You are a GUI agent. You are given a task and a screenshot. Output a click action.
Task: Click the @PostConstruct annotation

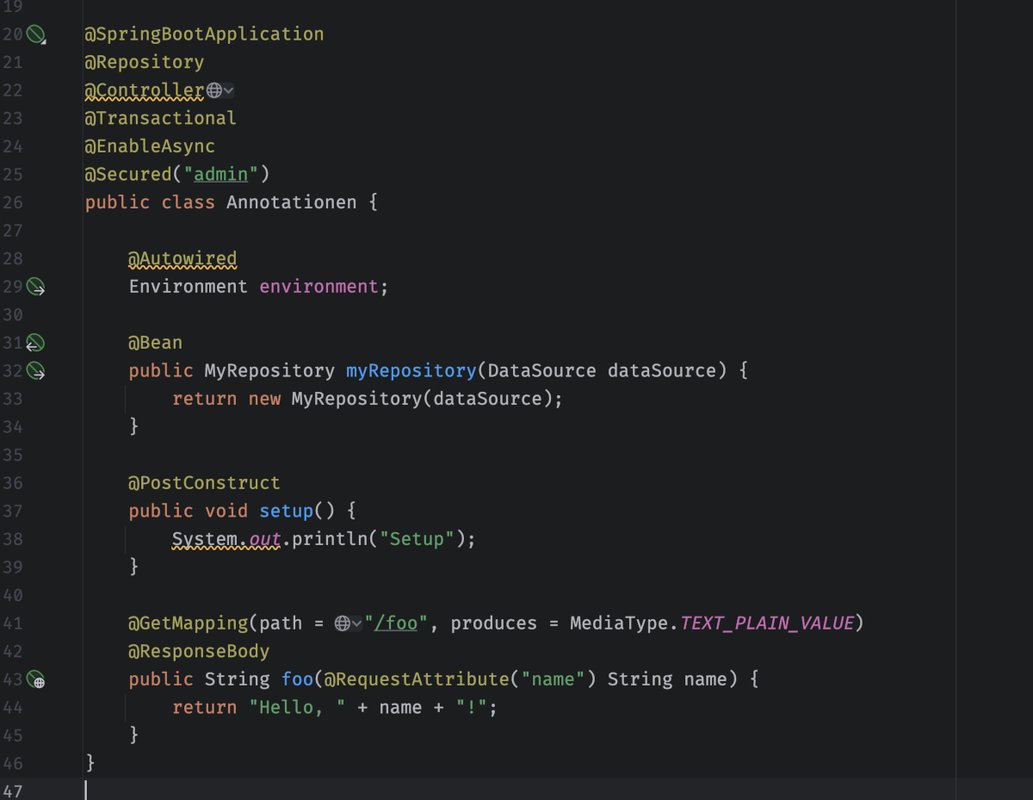click(x=204, y=483)
